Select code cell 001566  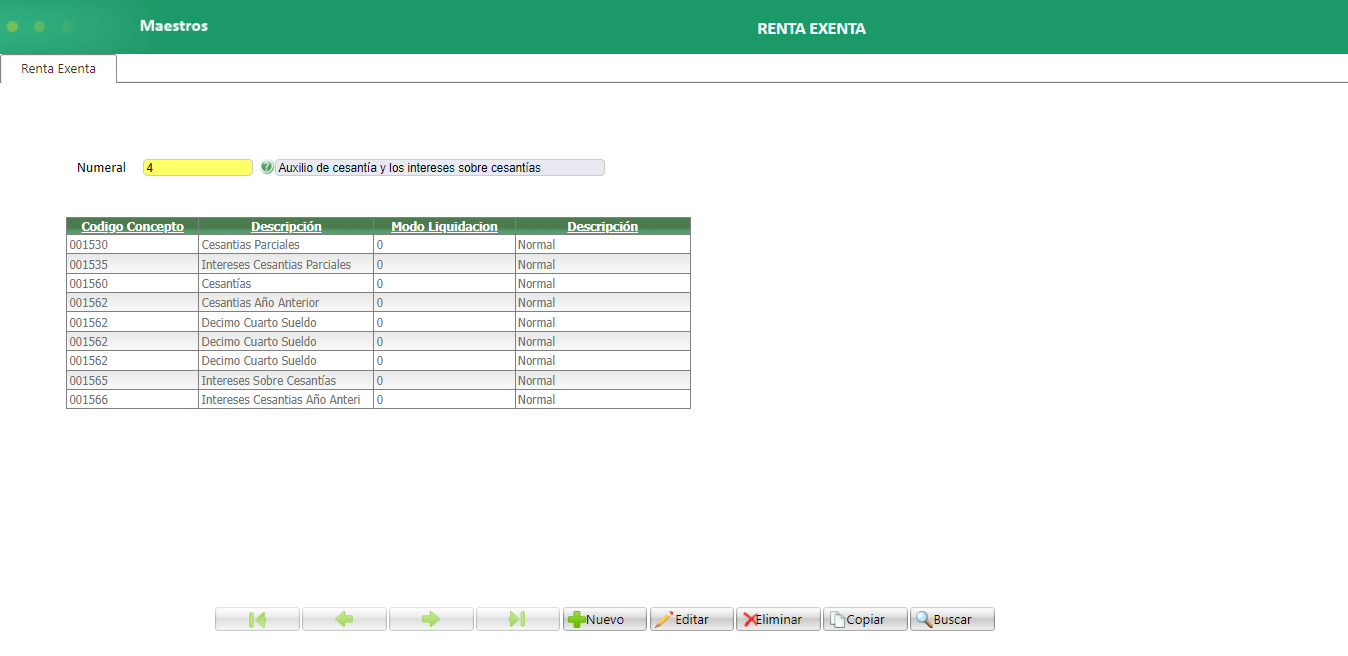pyautogui.click(x=132, y=400)
